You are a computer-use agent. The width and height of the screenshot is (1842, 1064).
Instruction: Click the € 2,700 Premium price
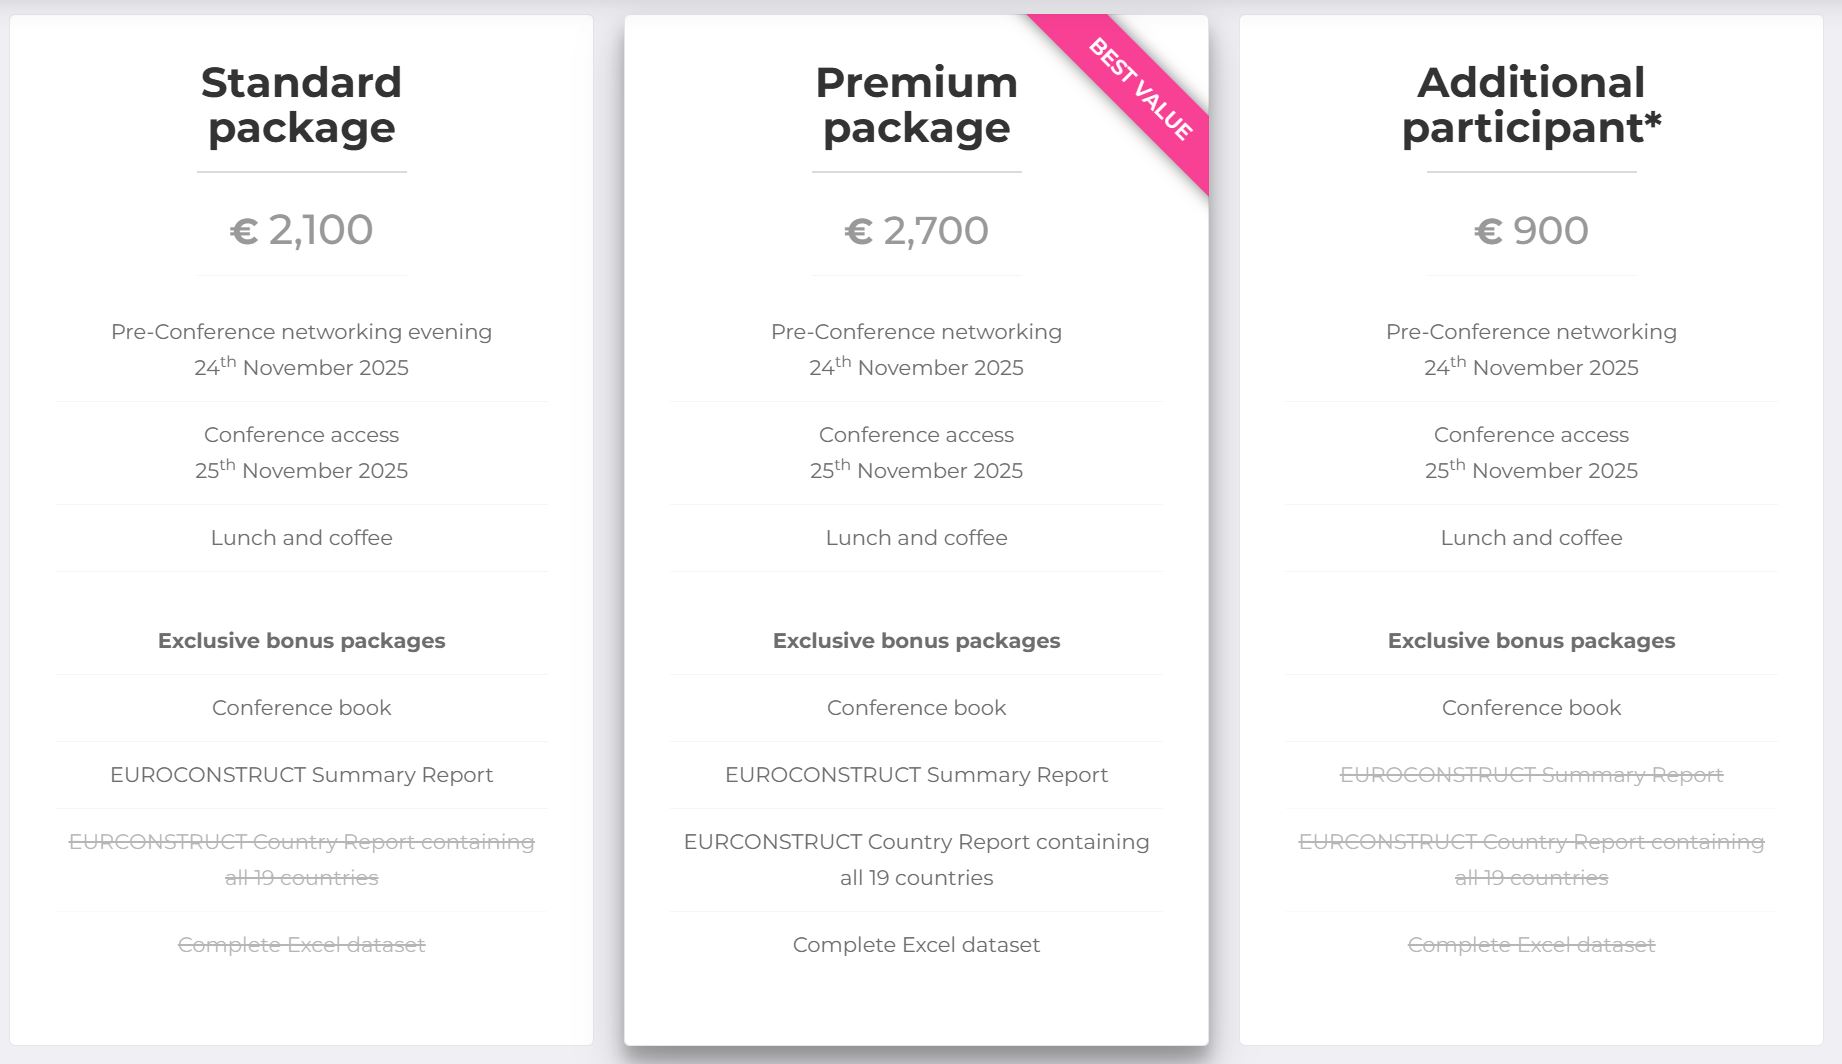click(916, 231)
